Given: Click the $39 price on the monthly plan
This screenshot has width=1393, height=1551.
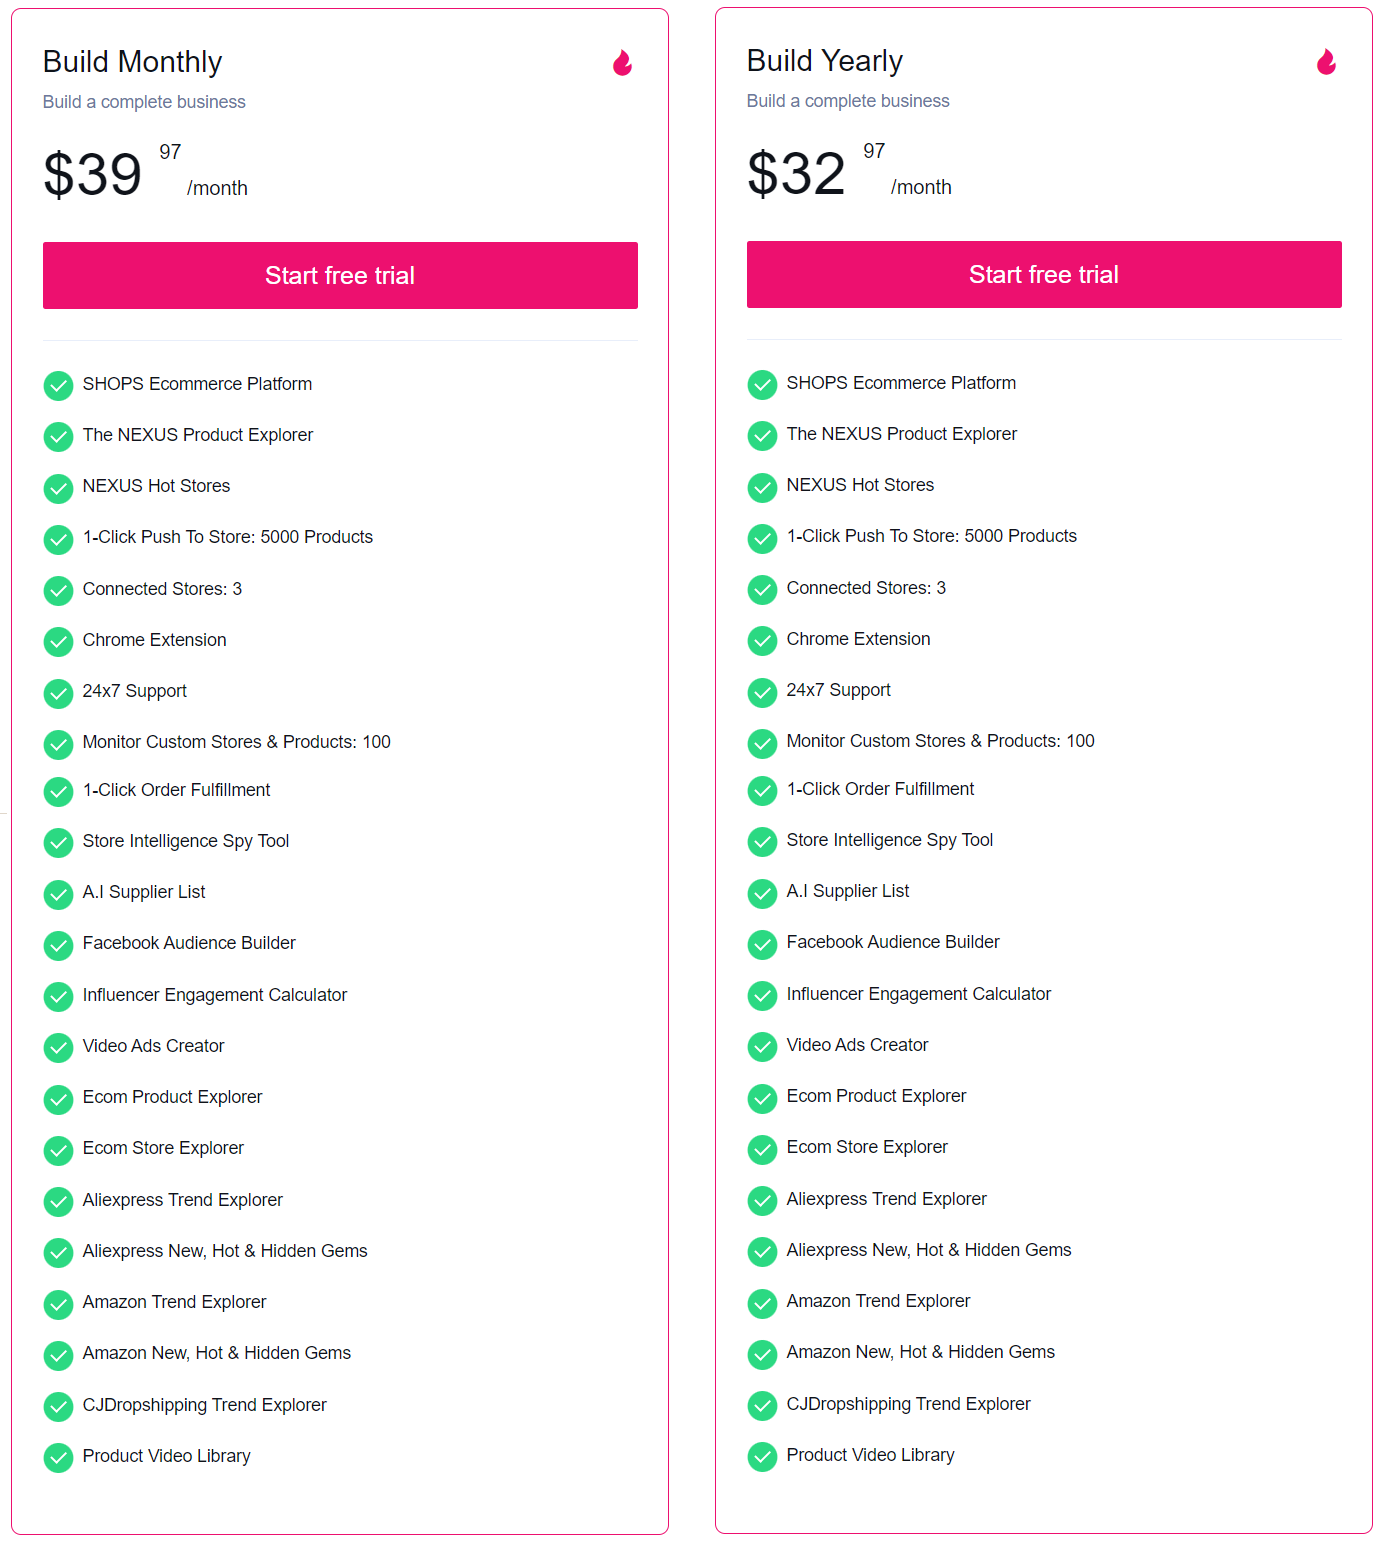Looking at the screenshot, I should [x=93, y=175].
